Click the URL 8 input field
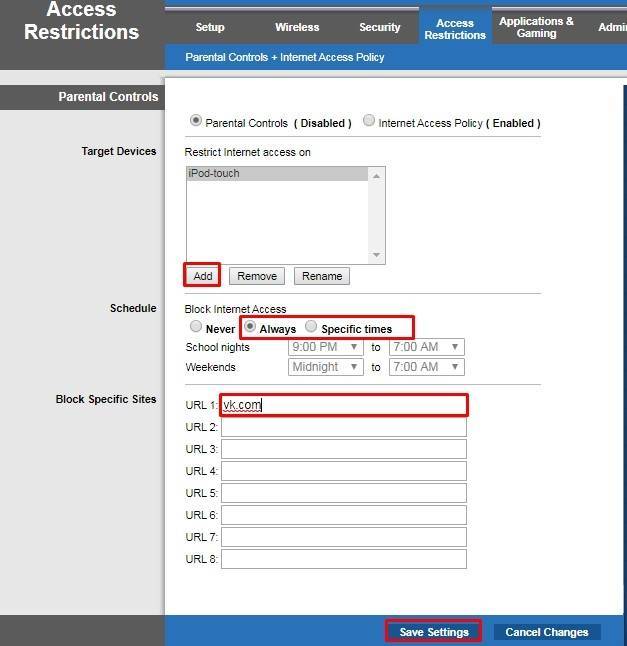The image size is (627, 646). pos(344,559)
